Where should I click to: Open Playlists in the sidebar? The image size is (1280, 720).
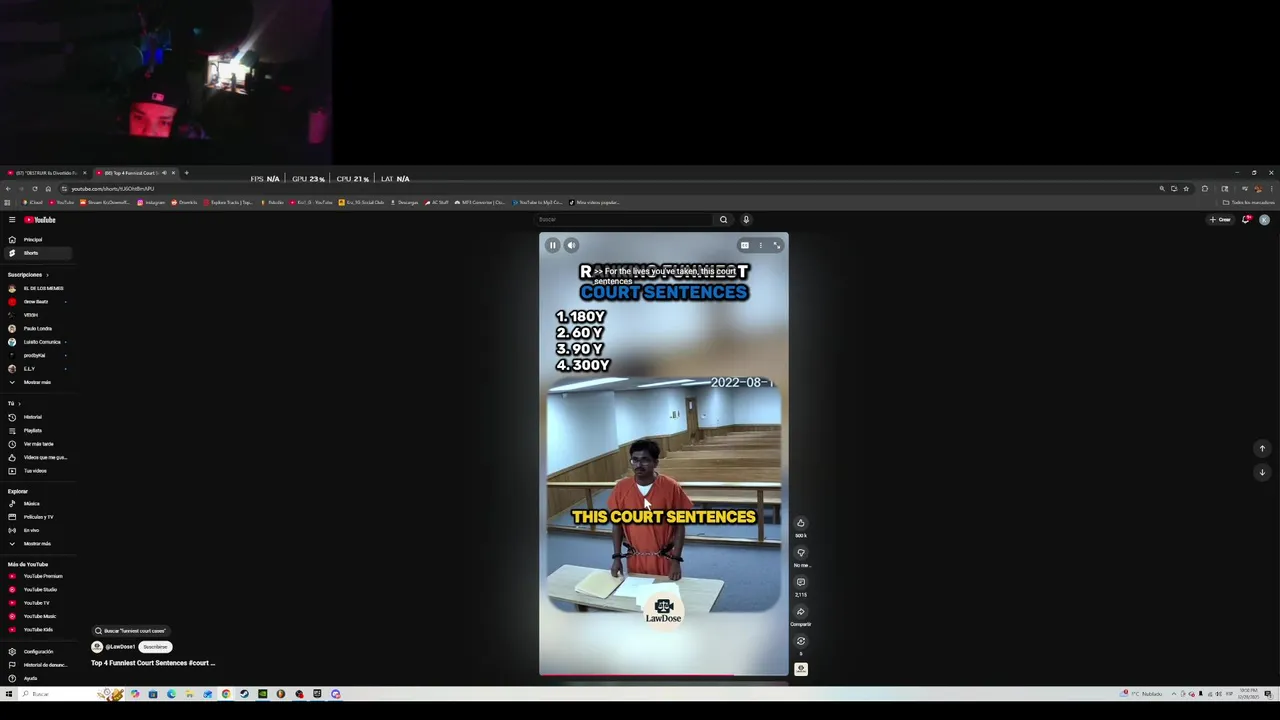(37, 430)
